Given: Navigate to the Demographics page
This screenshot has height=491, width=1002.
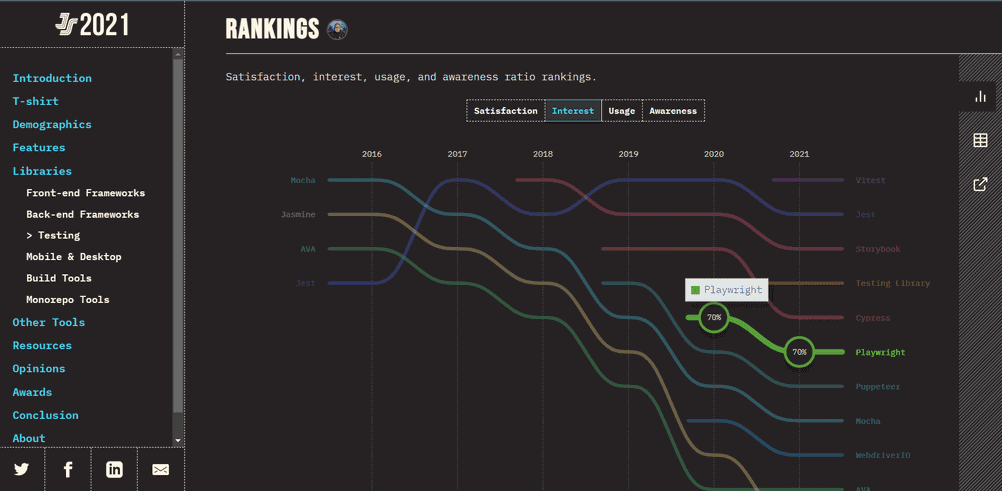Looking at the screenshot, I should coord(52,125).
